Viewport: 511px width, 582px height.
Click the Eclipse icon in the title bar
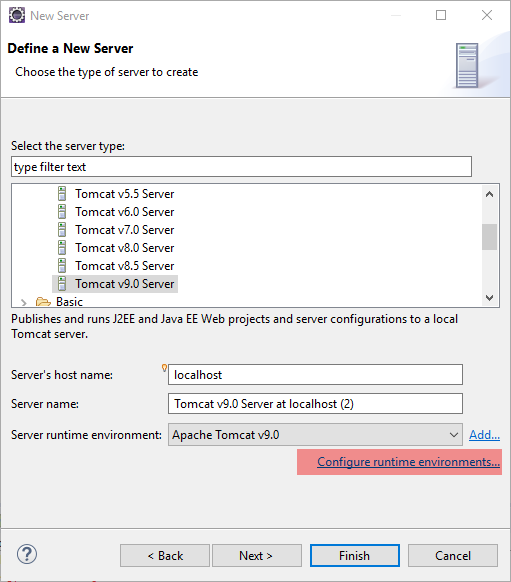(17, 15)
